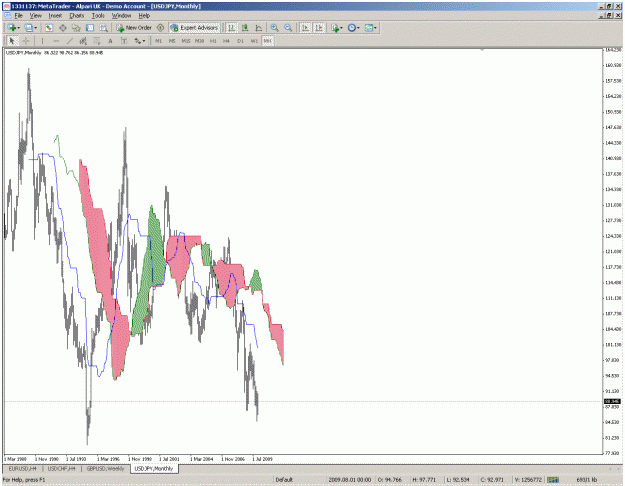Switch to M1 timeframe
Screen dimensions: 625x486
pyautogui.click(x=158, y=41)
